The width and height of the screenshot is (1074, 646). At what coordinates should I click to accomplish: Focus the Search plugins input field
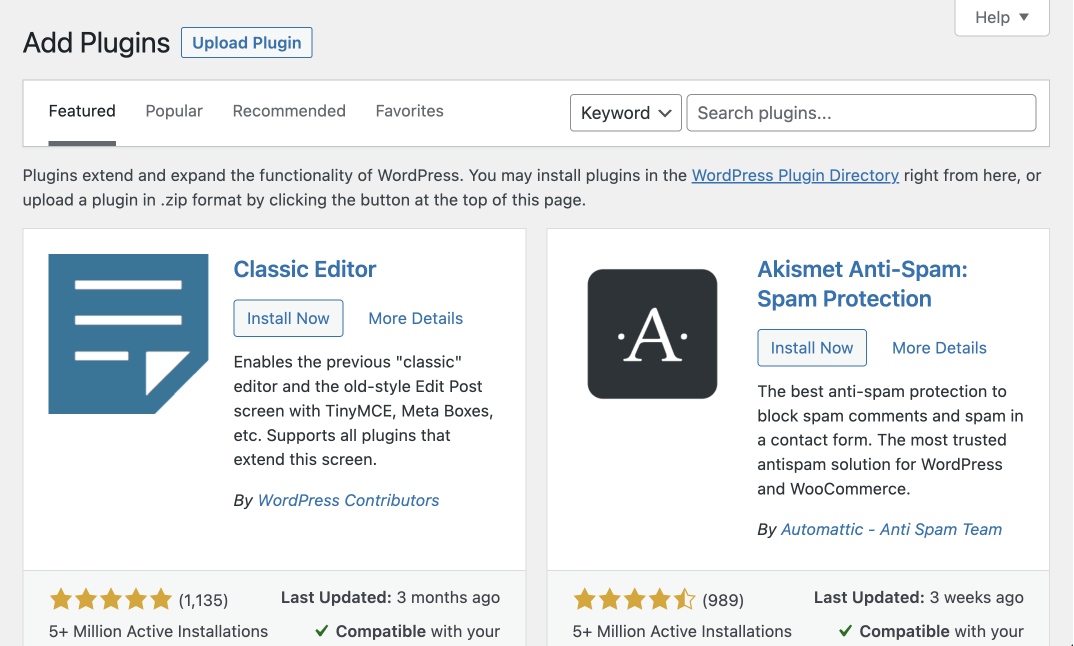[861, 112]
